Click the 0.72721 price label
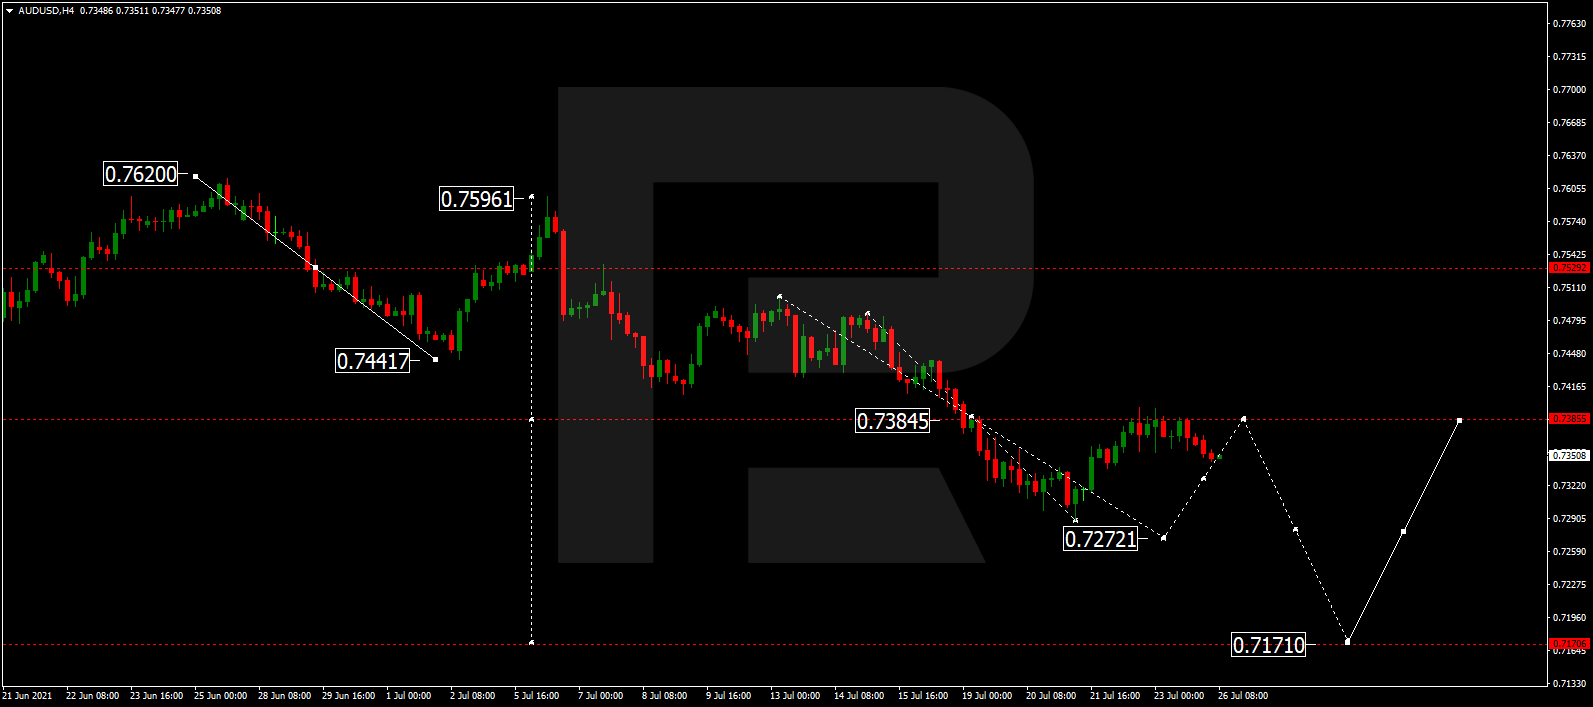This screenshot has width=1593, height=707. [1100, 539]
